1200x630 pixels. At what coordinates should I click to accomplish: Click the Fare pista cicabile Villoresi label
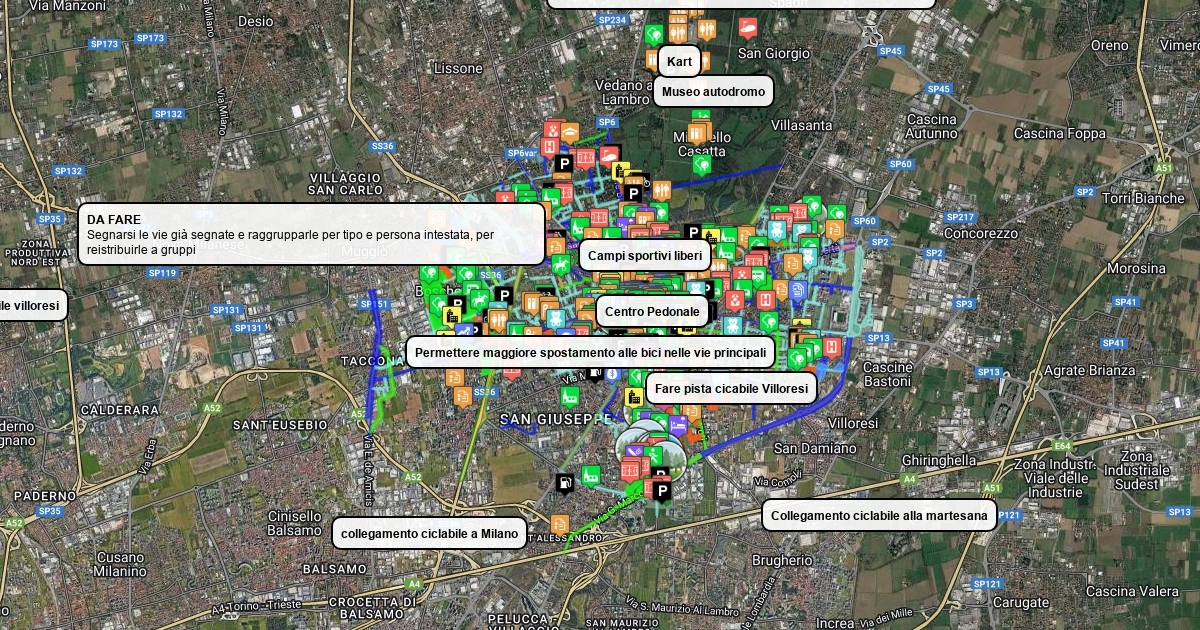[x=731, y=388]
